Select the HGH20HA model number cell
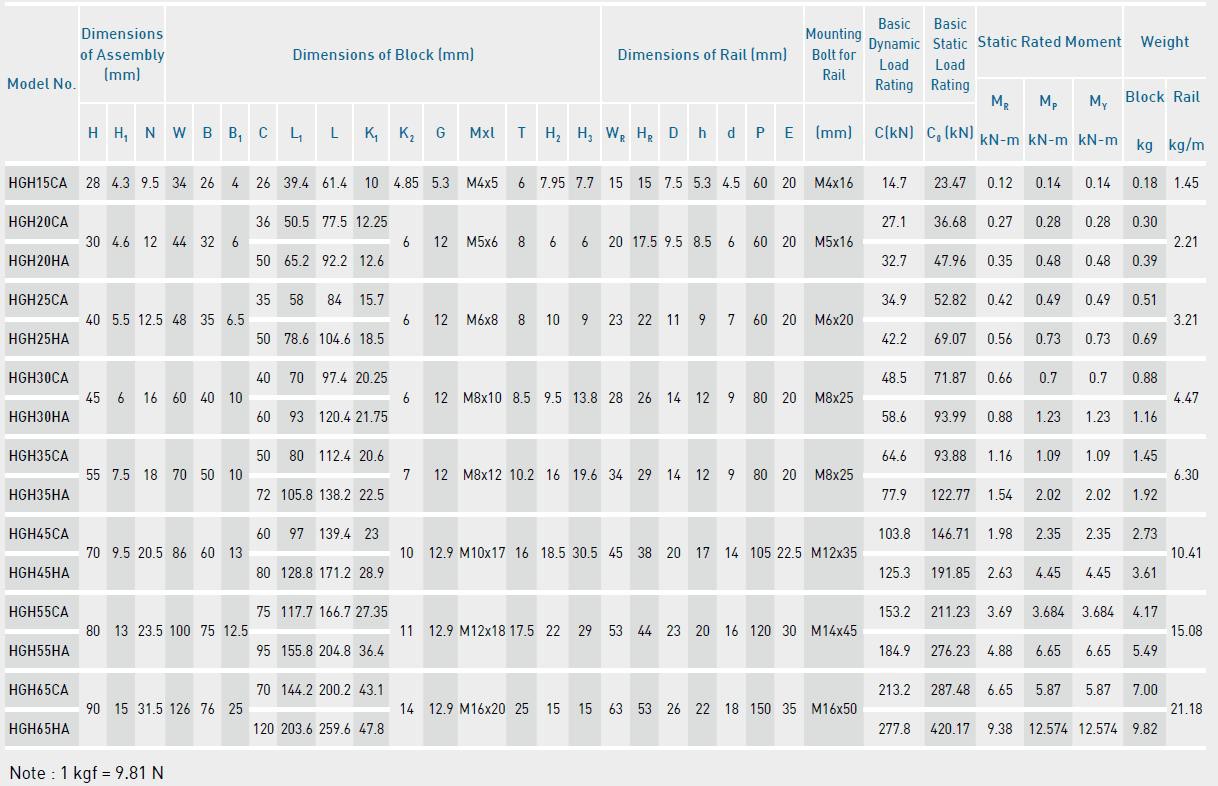1218x786 pixels. [x=38, y=261]
